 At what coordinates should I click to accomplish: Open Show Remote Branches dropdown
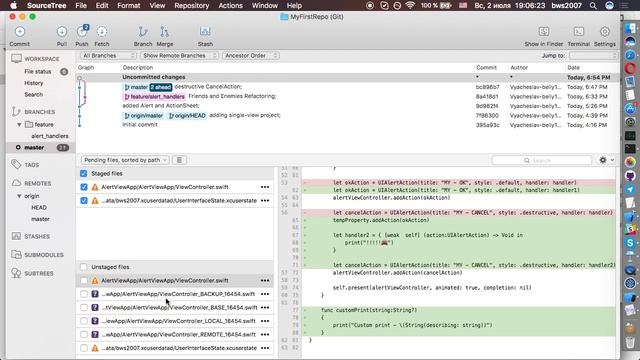click(x=179, y=56)
